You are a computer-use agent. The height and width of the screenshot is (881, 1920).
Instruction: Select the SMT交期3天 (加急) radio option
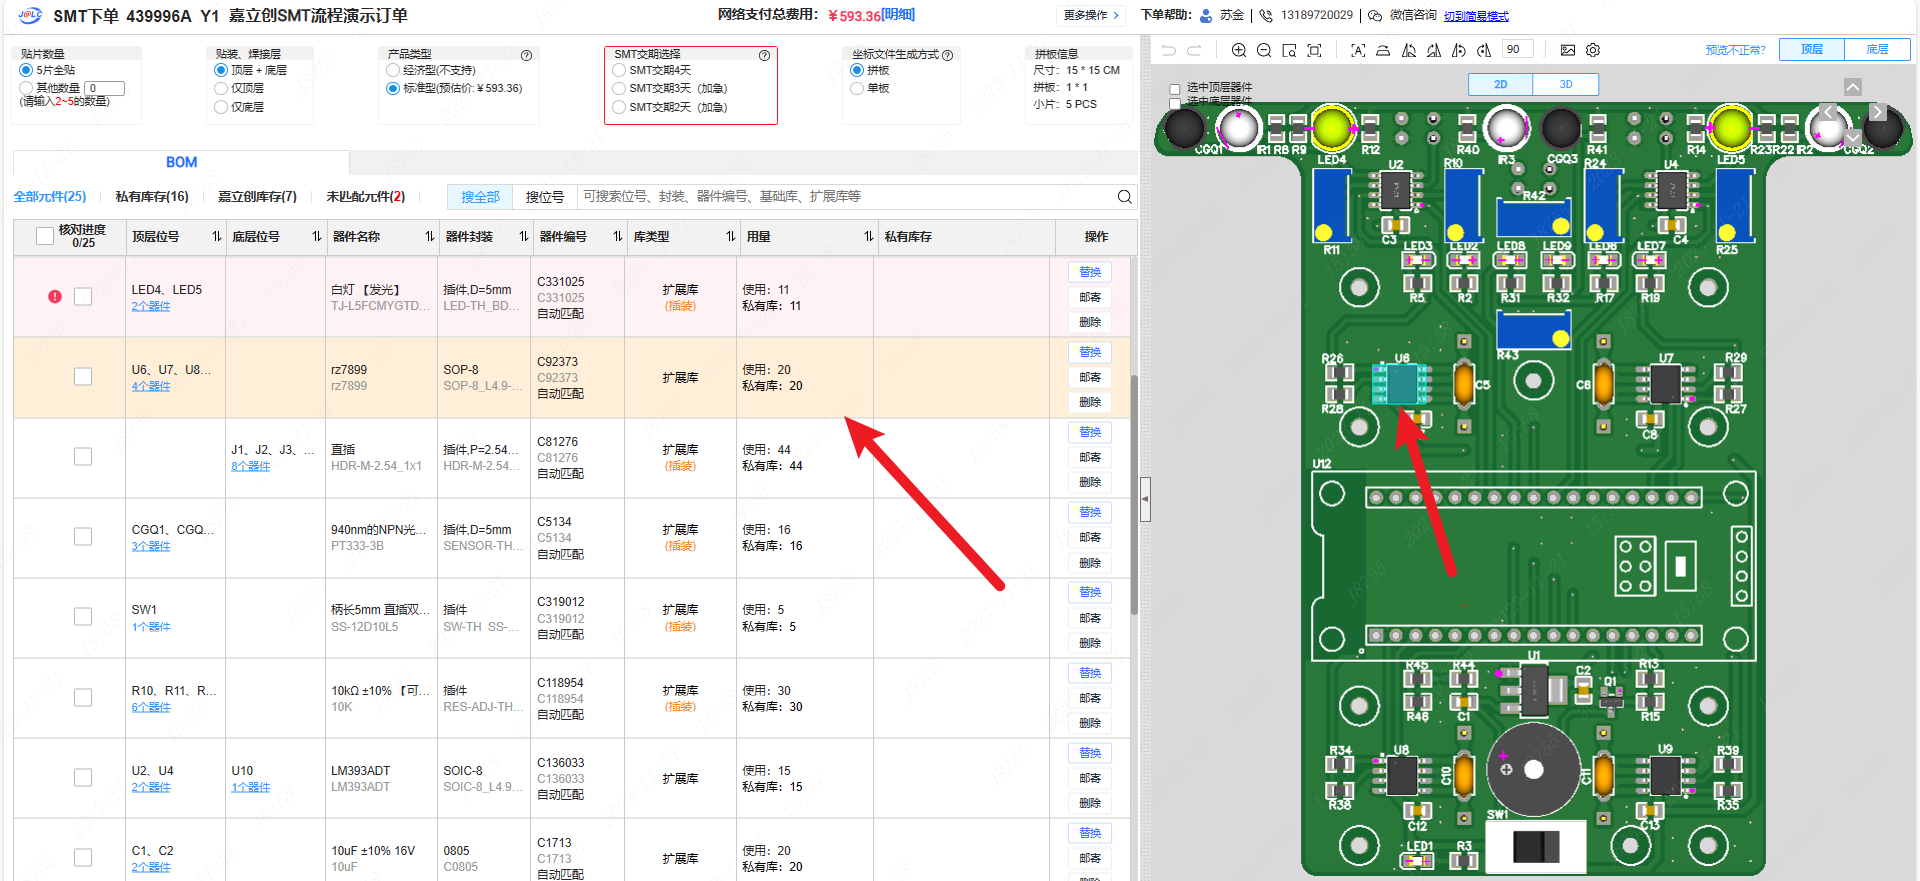619,89
